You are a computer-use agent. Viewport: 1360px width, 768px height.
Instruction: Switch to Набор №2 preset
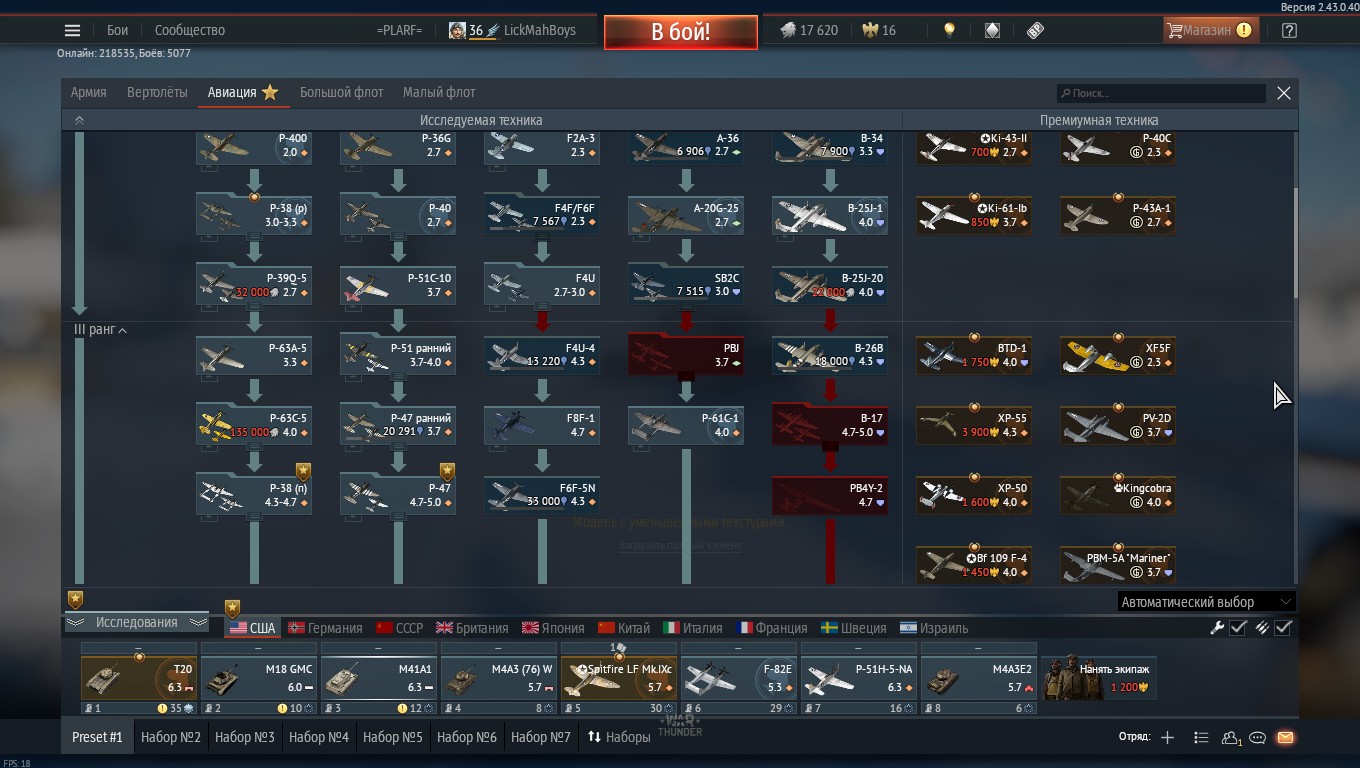click(171, 737)
